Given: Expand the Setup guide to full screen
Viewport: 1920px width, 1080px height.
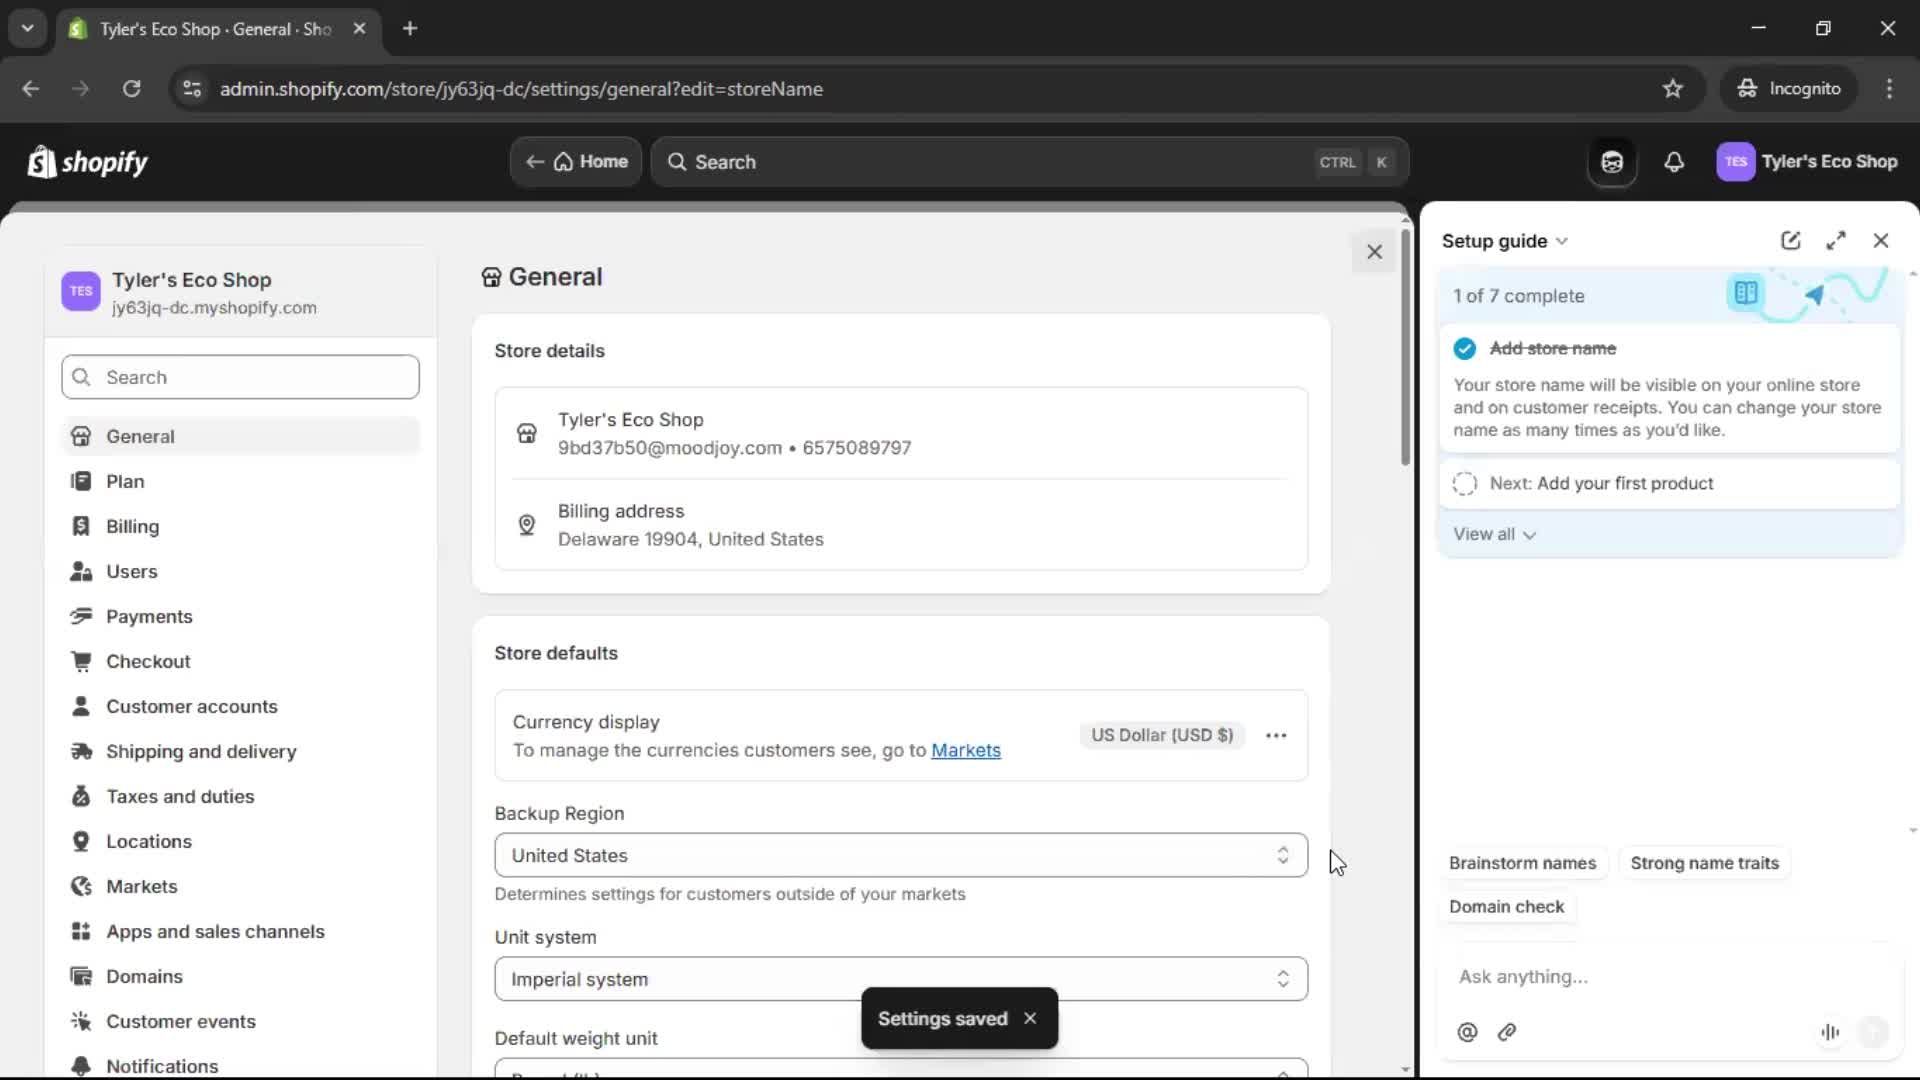Looking at the screenshot, I should pos(1837,240).
